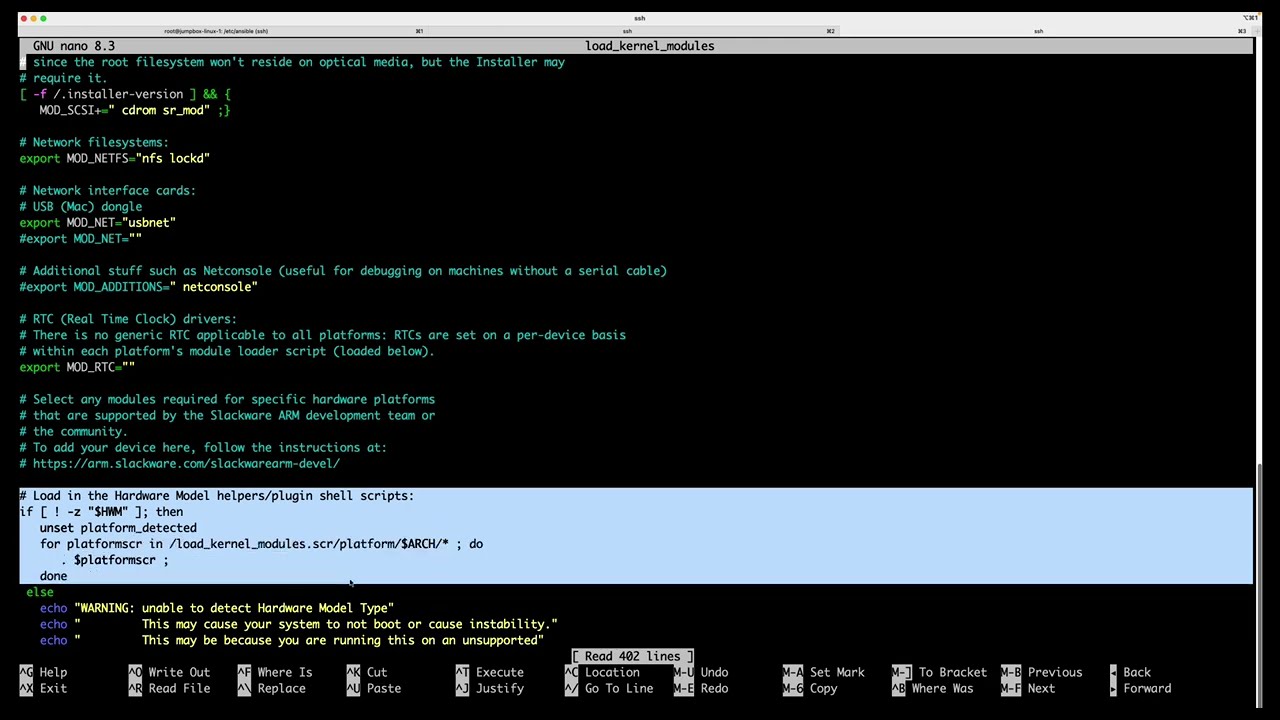
Task: Select the root@jumpbox-linux-1 terminal tab
Action: (x=216, y=31)
